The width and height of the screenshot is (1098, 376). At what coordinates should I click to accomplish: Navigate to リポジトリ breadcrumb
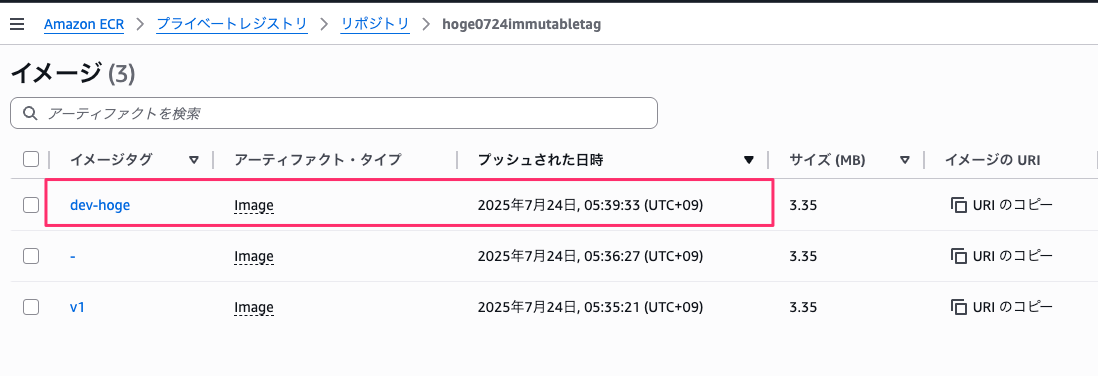coord(375,25)
